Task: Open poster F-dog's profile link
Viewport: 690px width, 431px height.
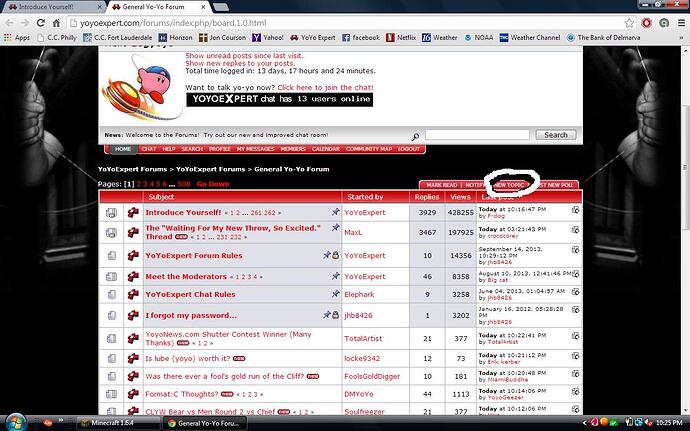Action: 496,216
